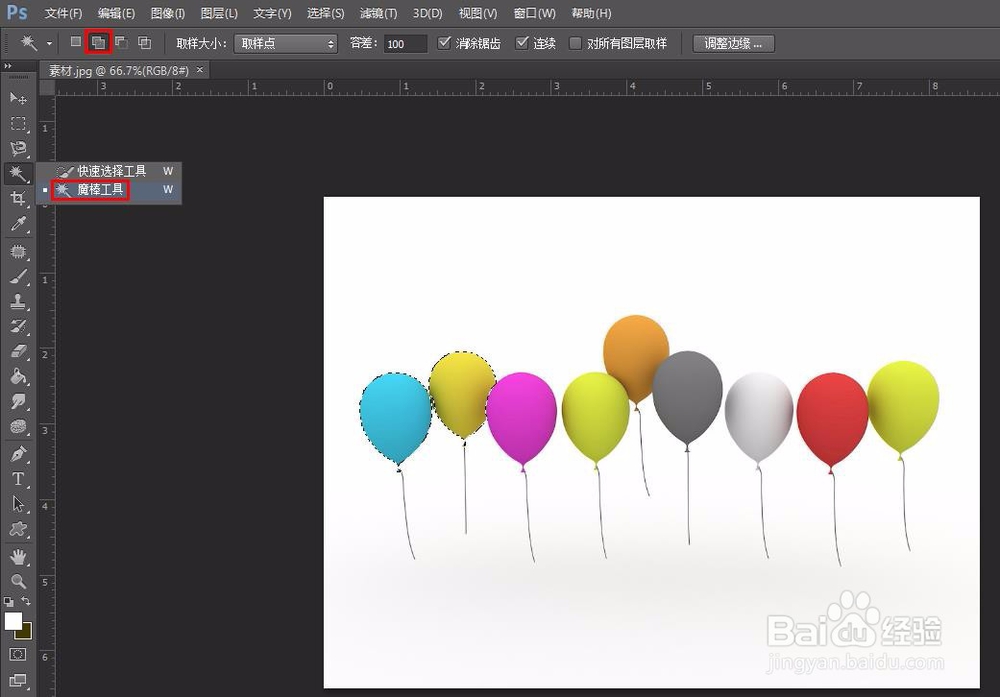Click the 调整边缘 button
Image resolution: width=1000 pixels, height=697 pixels.
[x=733, y=43]
